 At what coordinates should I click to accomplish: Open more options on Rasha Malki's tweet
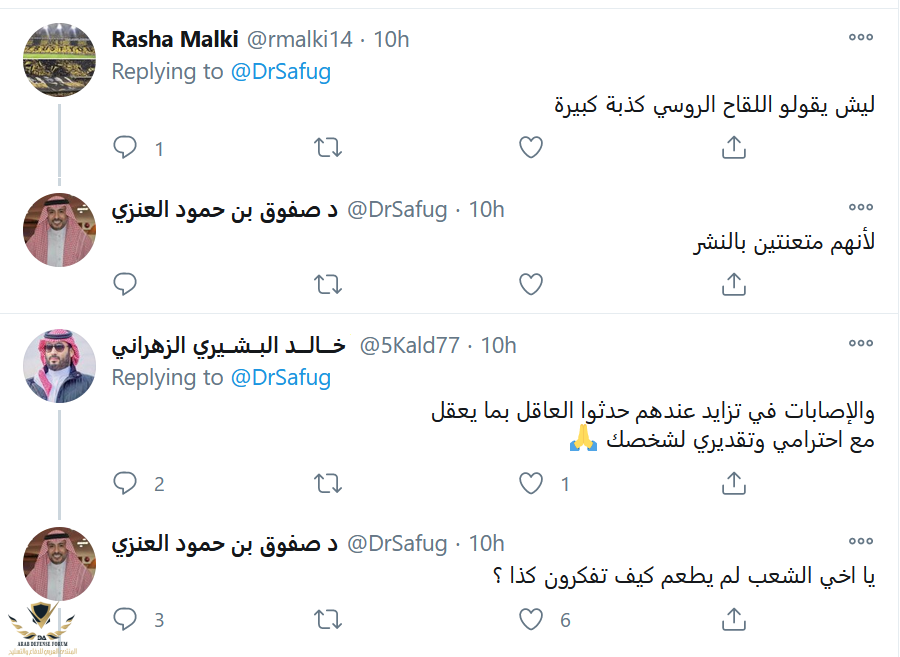click(860, 37)
